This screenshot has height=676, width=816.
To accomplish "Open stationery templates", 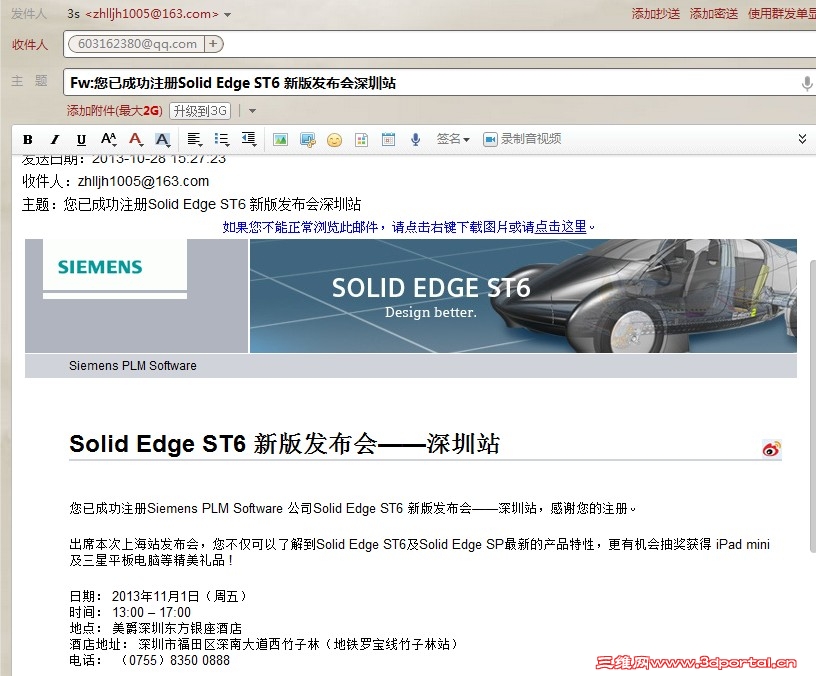I will coord(361,139).
